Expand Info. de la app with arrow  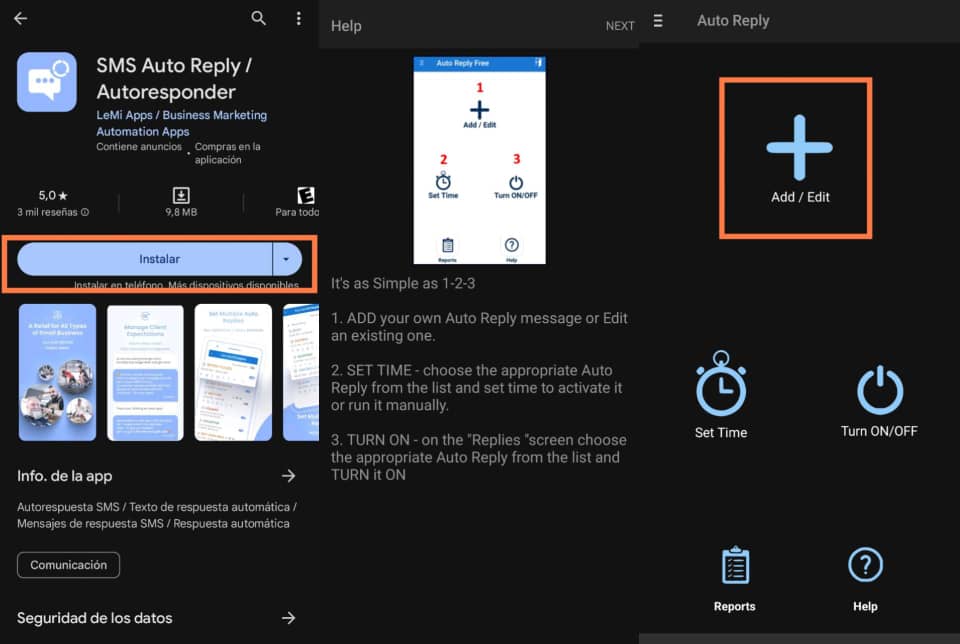tap(288, 476)
